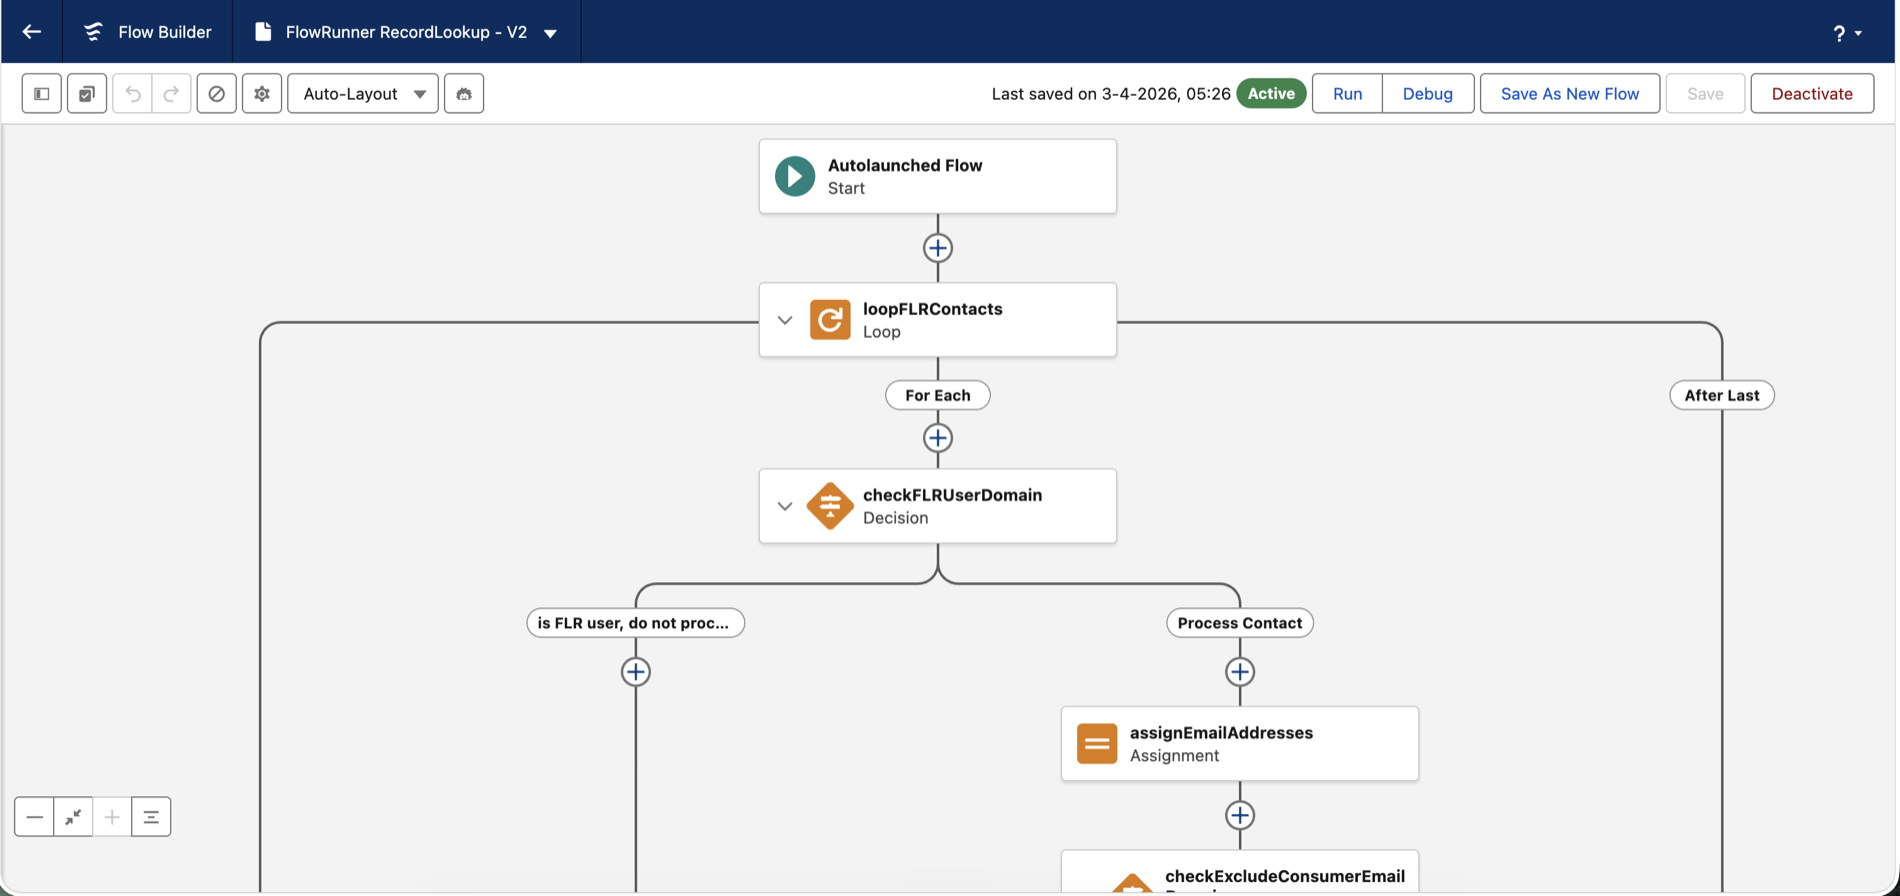Collapse the checkFLRUserDomain chevron

click(x=785, y=506)
